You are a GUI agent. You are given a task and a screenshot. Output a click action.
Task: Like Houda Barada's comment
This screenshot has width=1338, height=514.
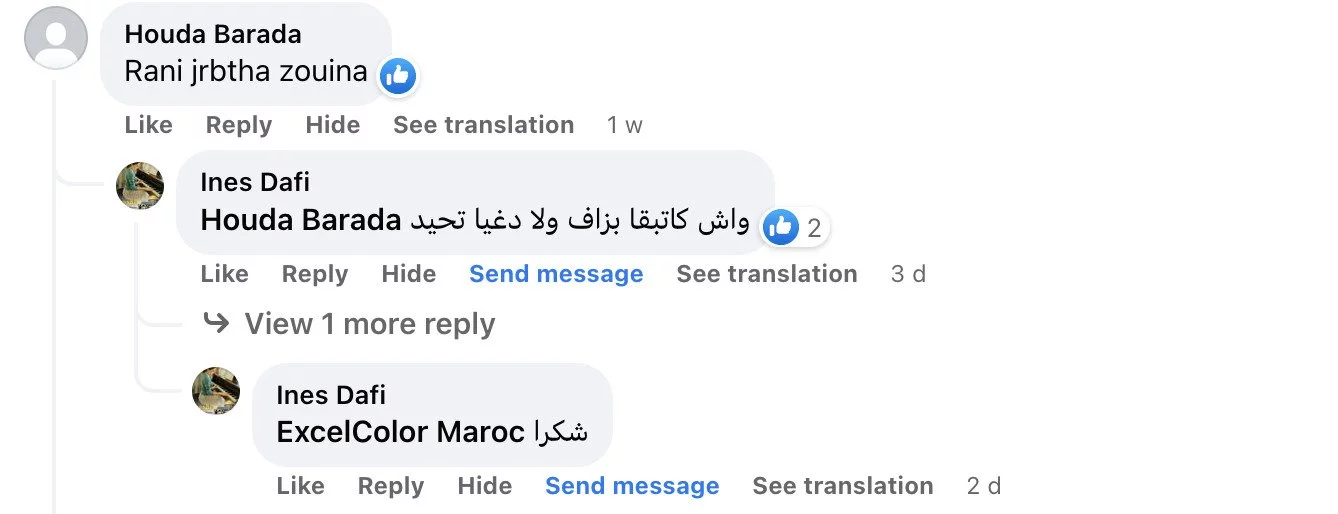[x=148, y=125]
